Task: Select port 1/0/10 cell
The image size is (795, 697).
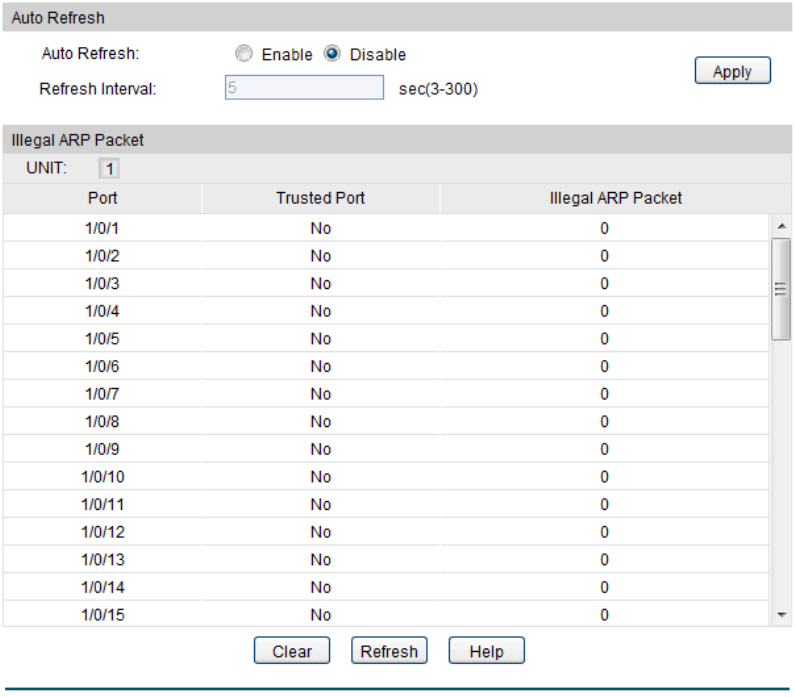Action: point(102,477)
